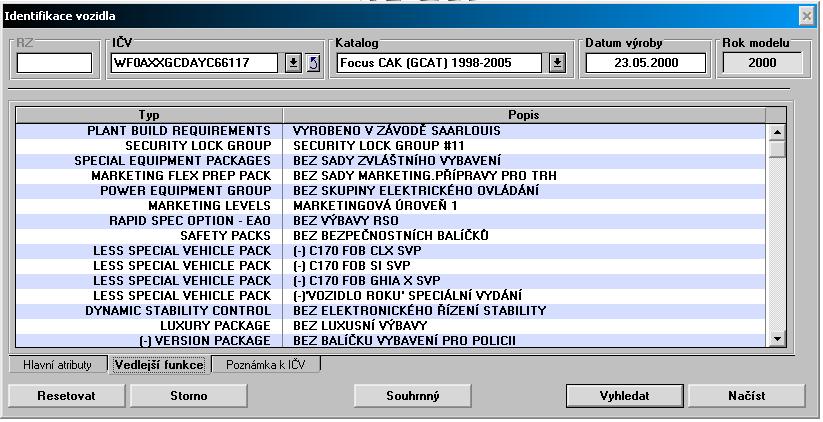823x422 pixels.
Task: Click the Typ column header
Action: point(149,115)
